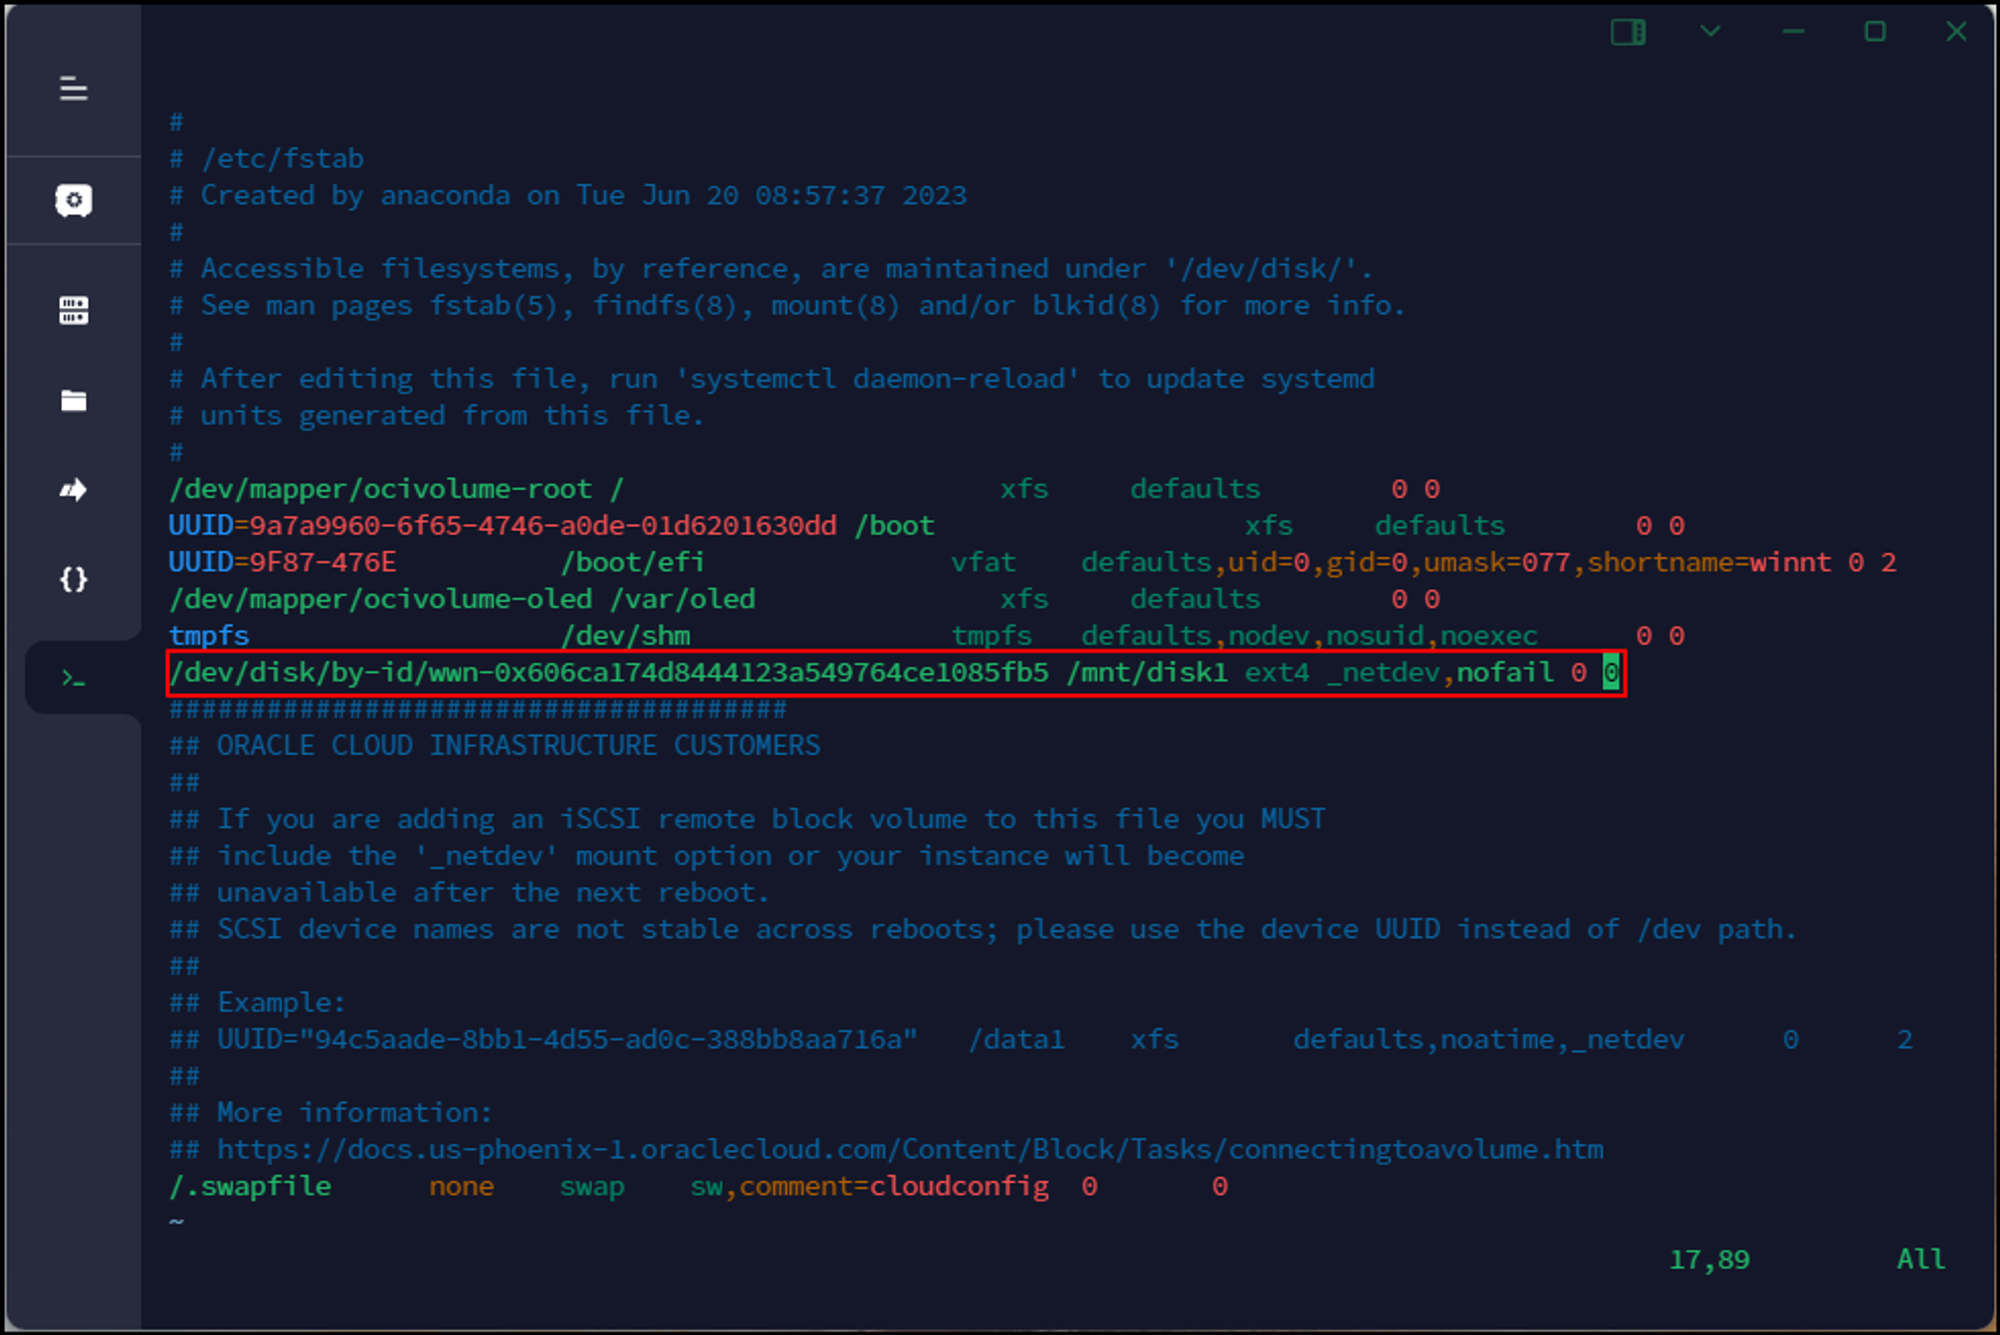Click the /.swapfile entry text
Image resolution: width=2000 pixels, height=1335 pixels.
pos(250,1187)
